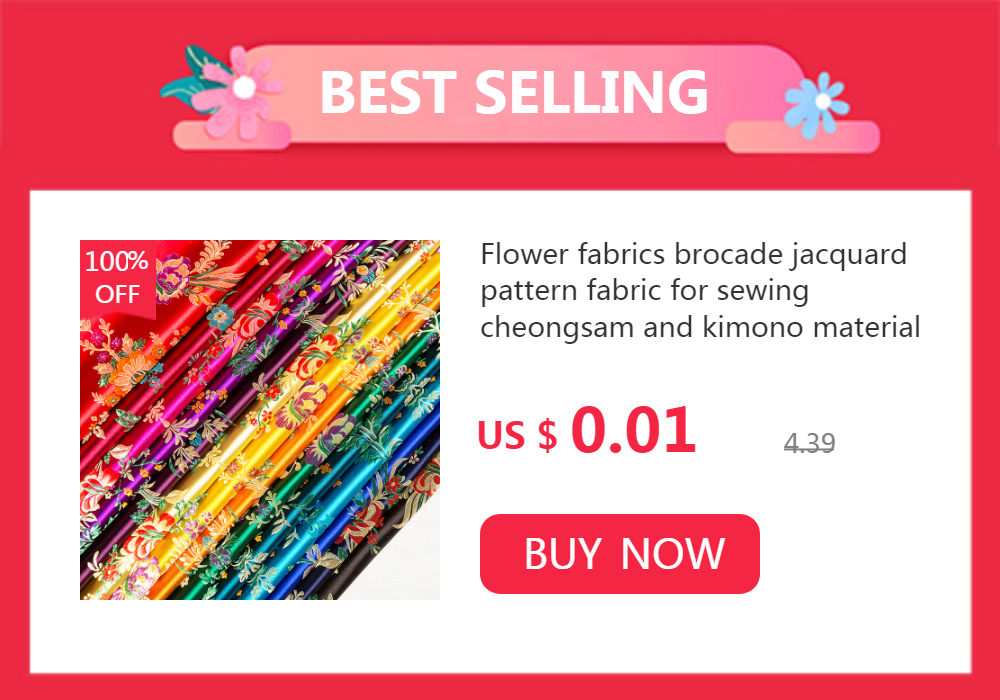Click the white center of pink flower
The height and width of the screenshot is (700, 1000).
tap(244, 87)
